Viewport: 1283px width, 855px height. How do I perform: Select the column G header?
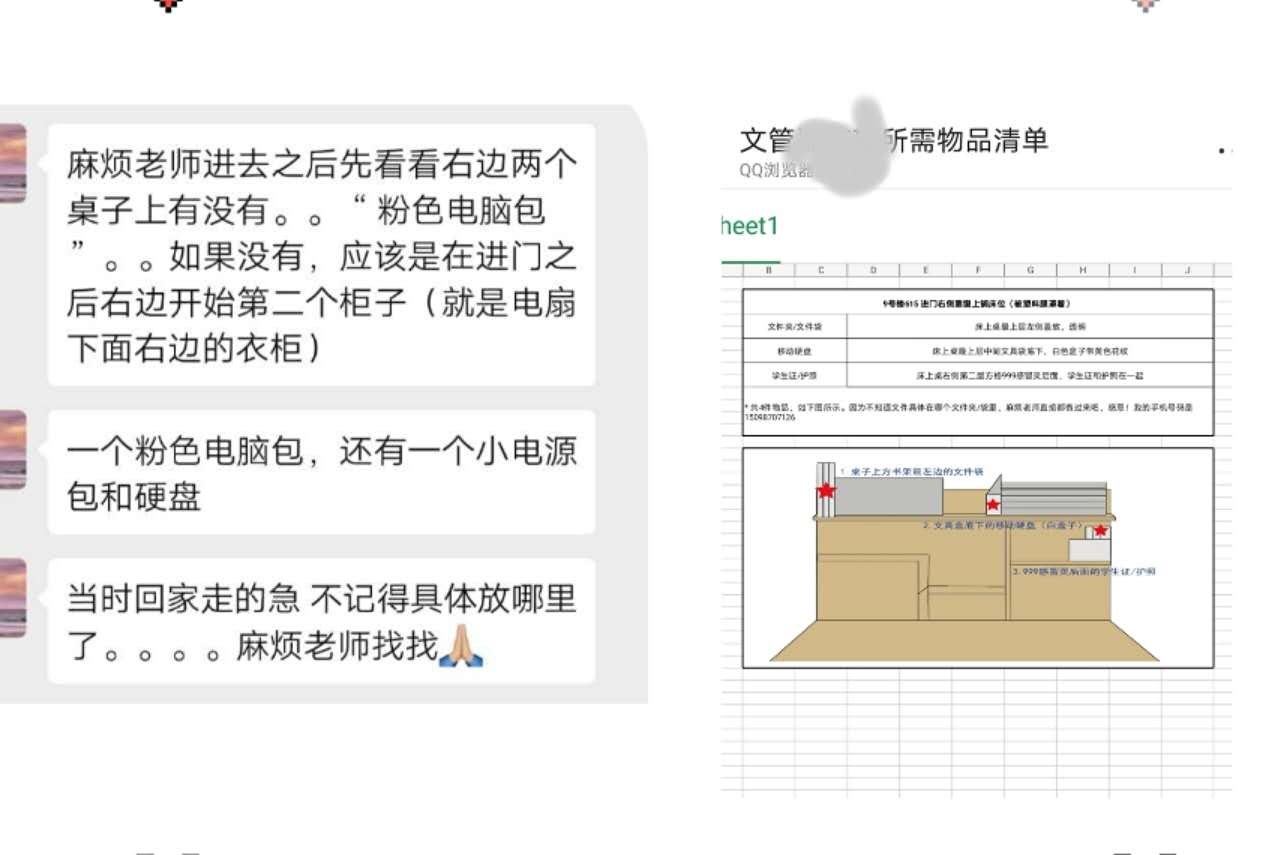(1030, 270)
